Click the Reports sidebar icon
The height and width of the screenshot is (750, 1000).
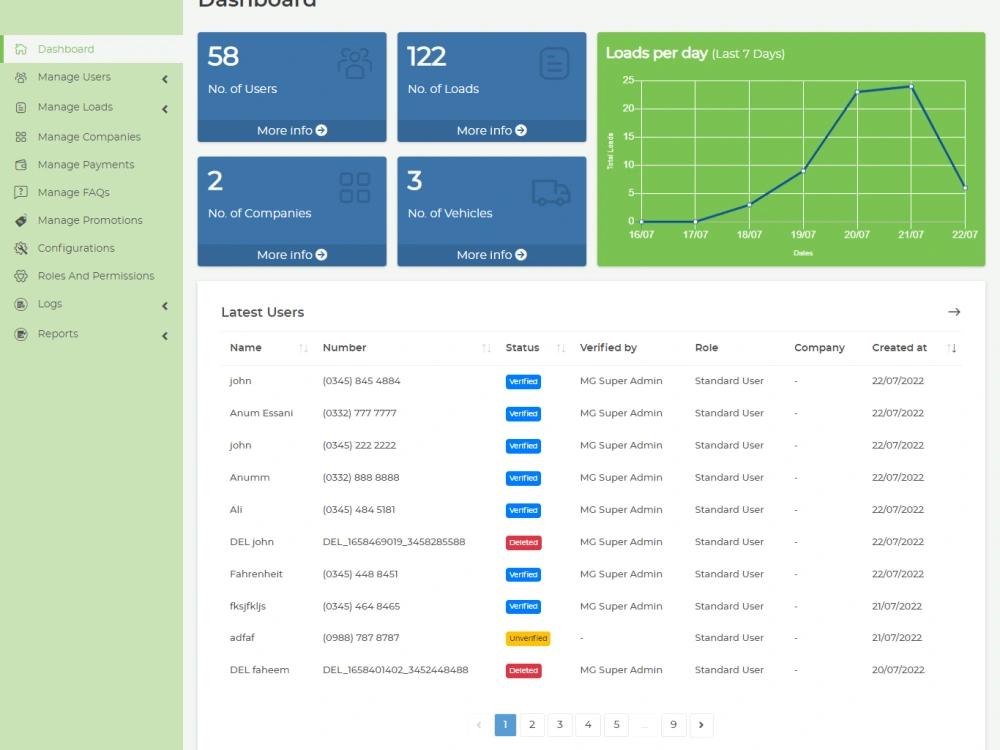[21, 334]
